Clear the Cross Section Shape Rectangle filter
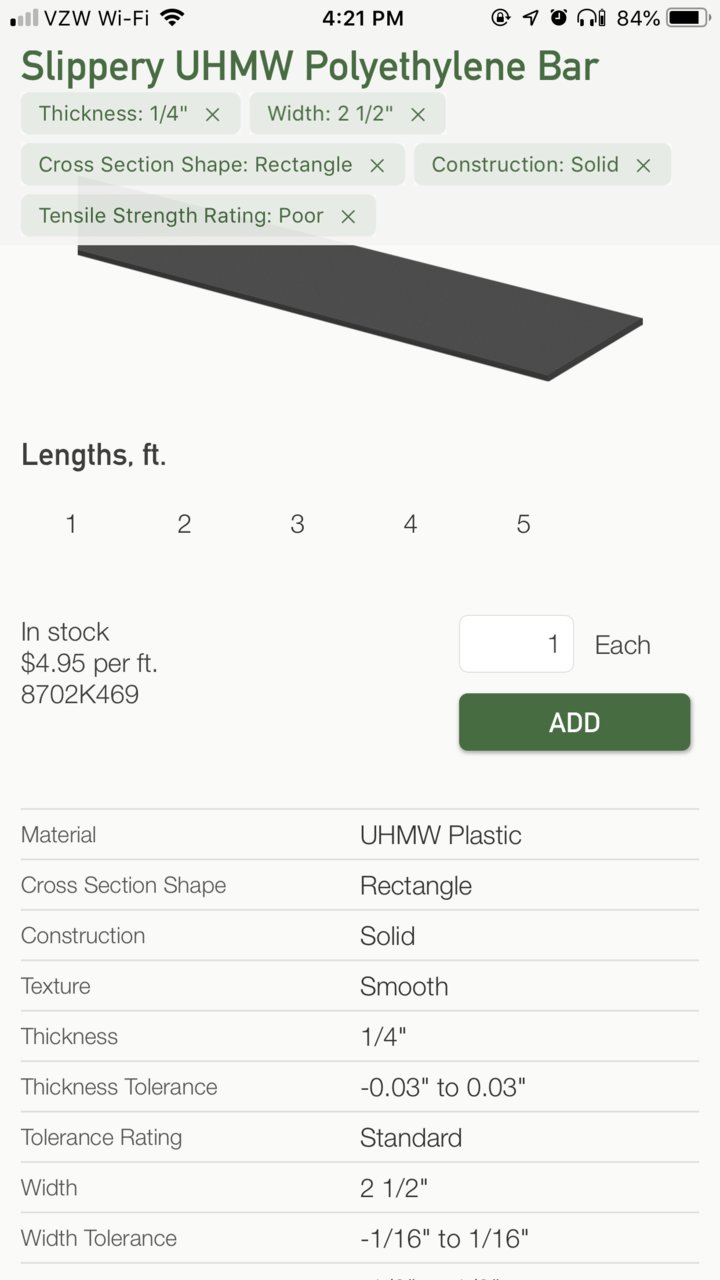Viewport: 720px width, 1280px height. pos(377,165)
